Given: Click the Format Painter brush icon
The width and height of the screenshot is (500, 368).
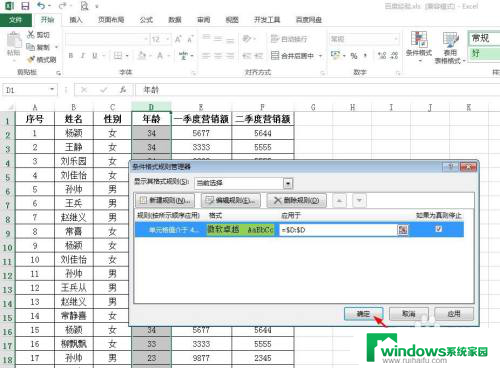Looking at the screenshot, I should click(x=31, y=60).
